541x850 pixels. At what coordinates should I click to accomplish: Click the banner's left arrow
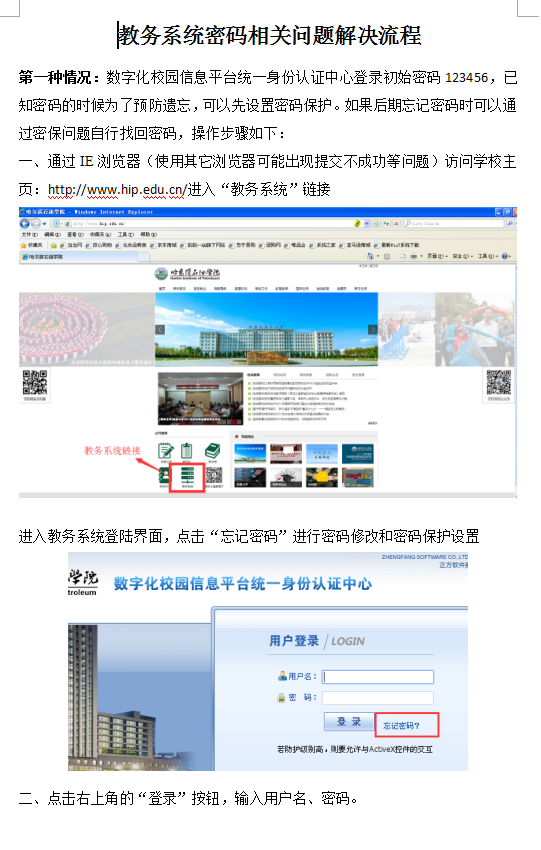click(160, 330)
